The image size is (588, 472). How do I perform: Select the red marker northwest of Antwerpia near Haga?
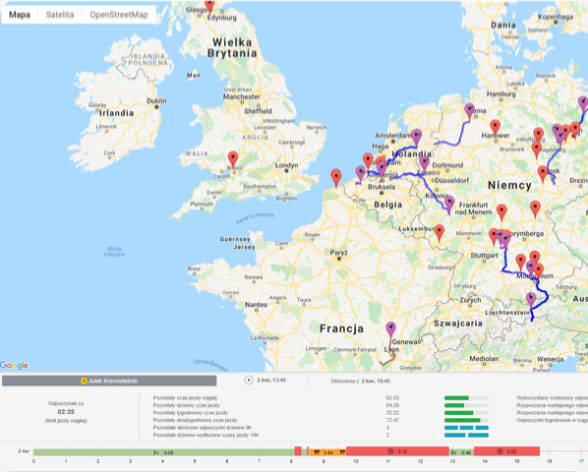[x=368, y=161]
